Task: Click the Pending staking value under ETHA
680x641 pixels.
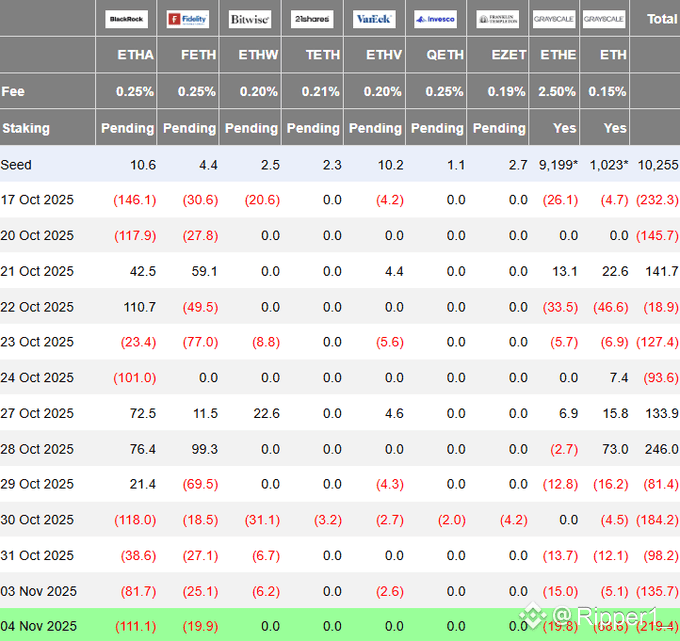Action: tap(128, 128)
